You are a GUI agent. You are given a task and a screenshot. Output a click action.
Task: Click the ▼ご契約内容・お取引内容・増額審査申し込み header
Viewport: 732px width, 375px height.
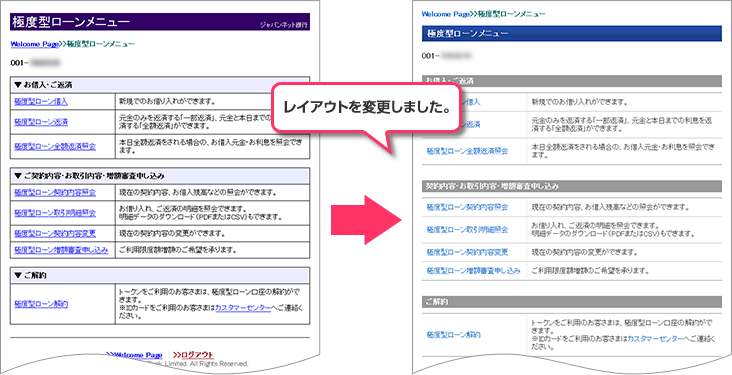(160, 176)
